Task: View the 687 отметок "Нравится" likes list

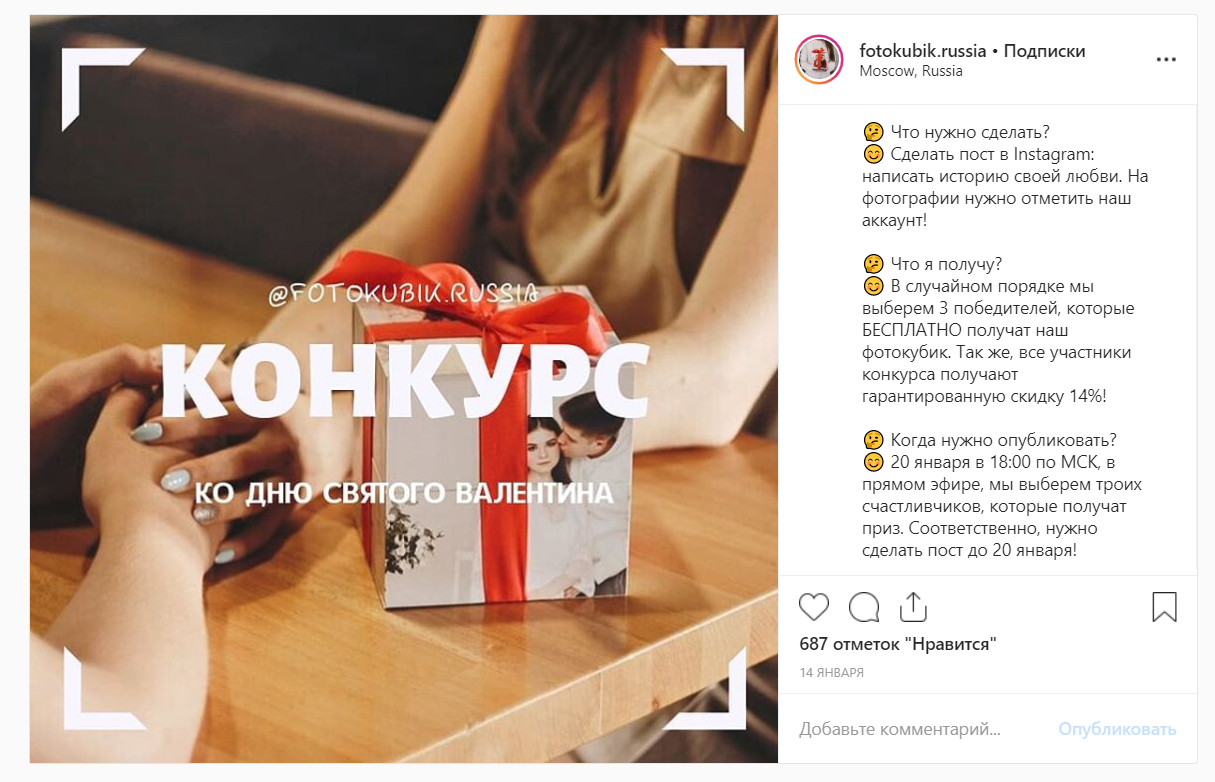Action: click(898, 644)
